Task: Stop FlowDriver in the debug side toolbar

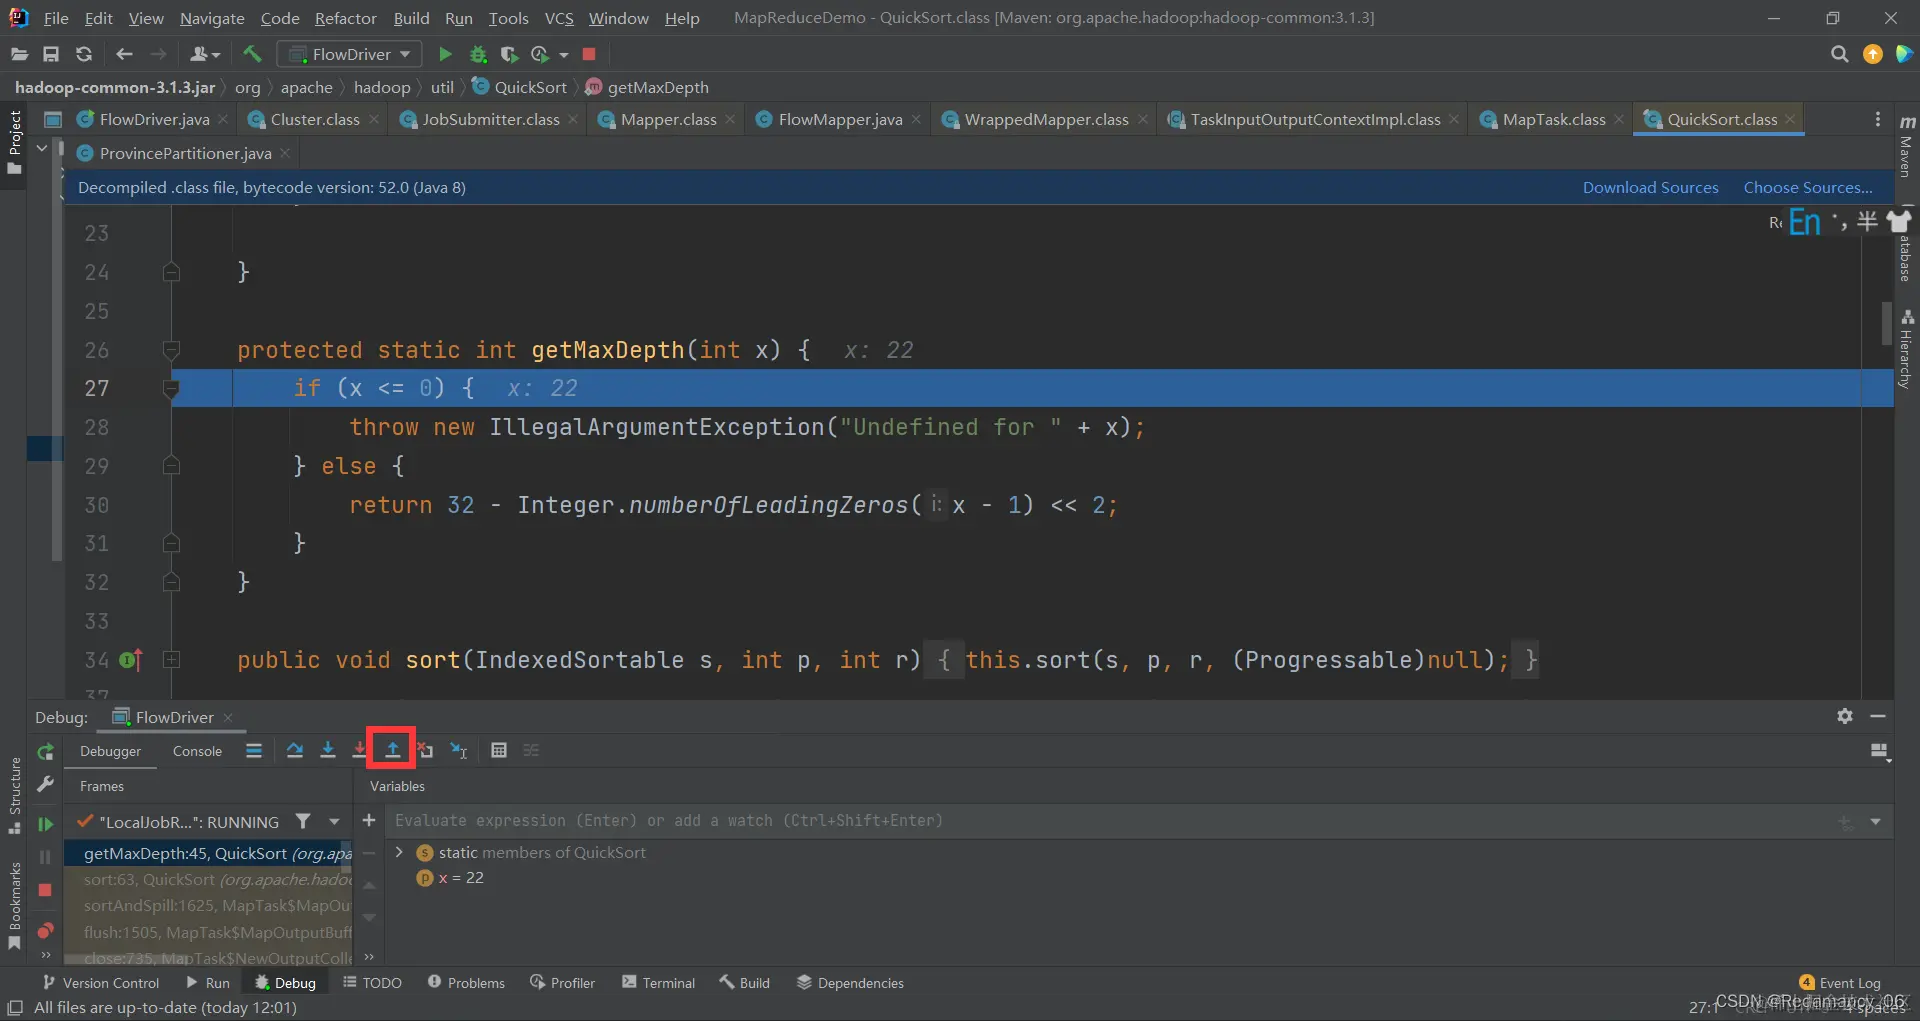Action: [45, 890]
